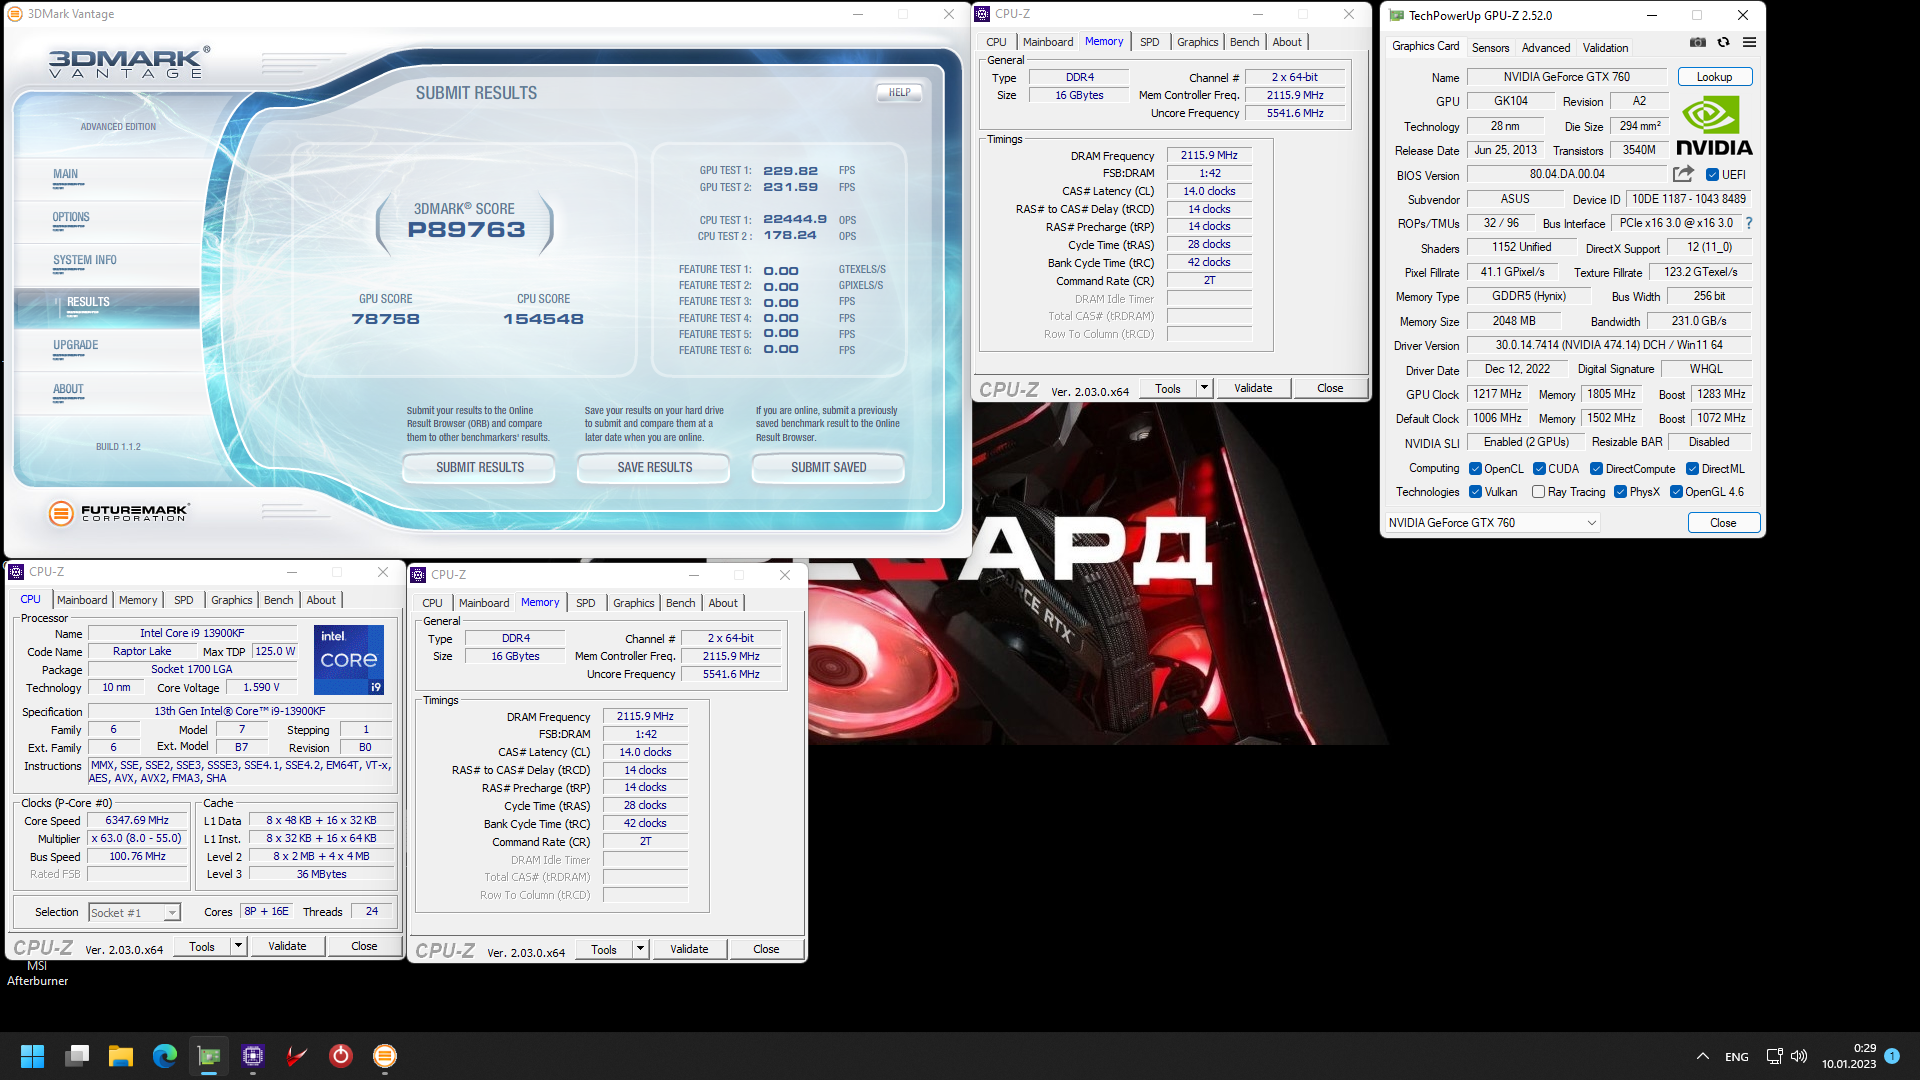1920x1080 pixels.
Task: Click the top CPU-Z window's title bar icon
Action: pos(982,14)
